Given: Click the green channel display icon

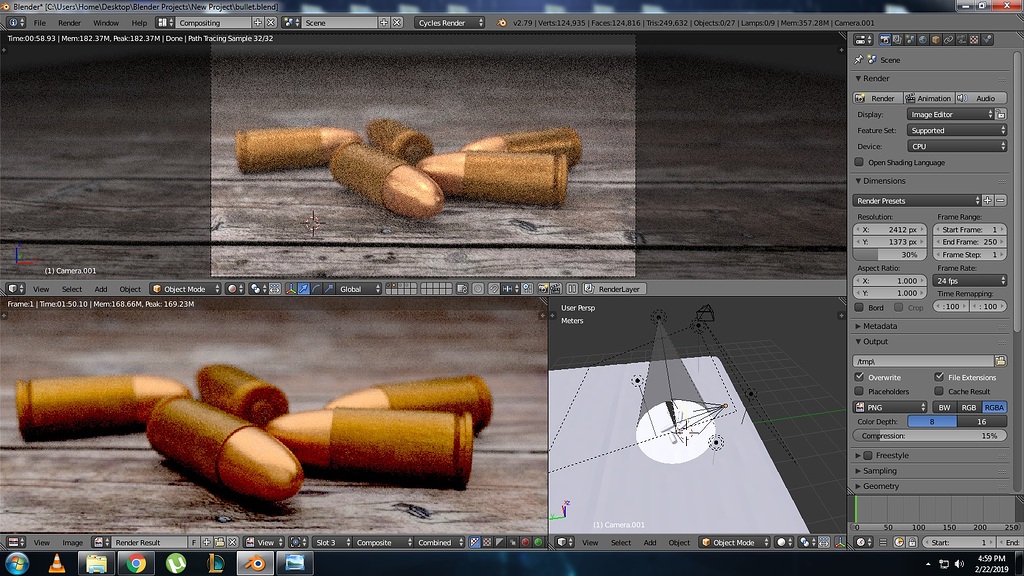Looking at the screenshot, I should 538,542.
